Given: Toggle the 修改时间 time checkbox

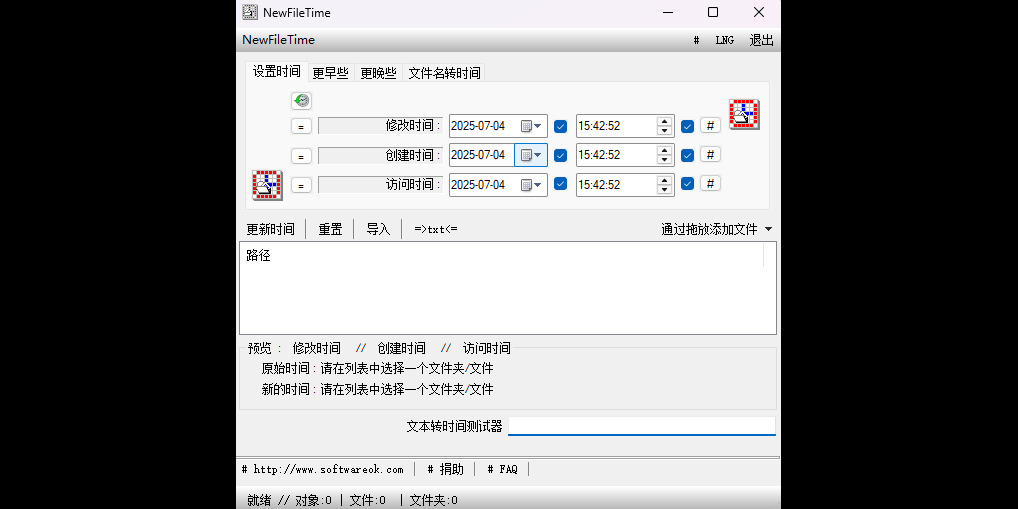Looking at the screenshot, I should click(688, 126).
